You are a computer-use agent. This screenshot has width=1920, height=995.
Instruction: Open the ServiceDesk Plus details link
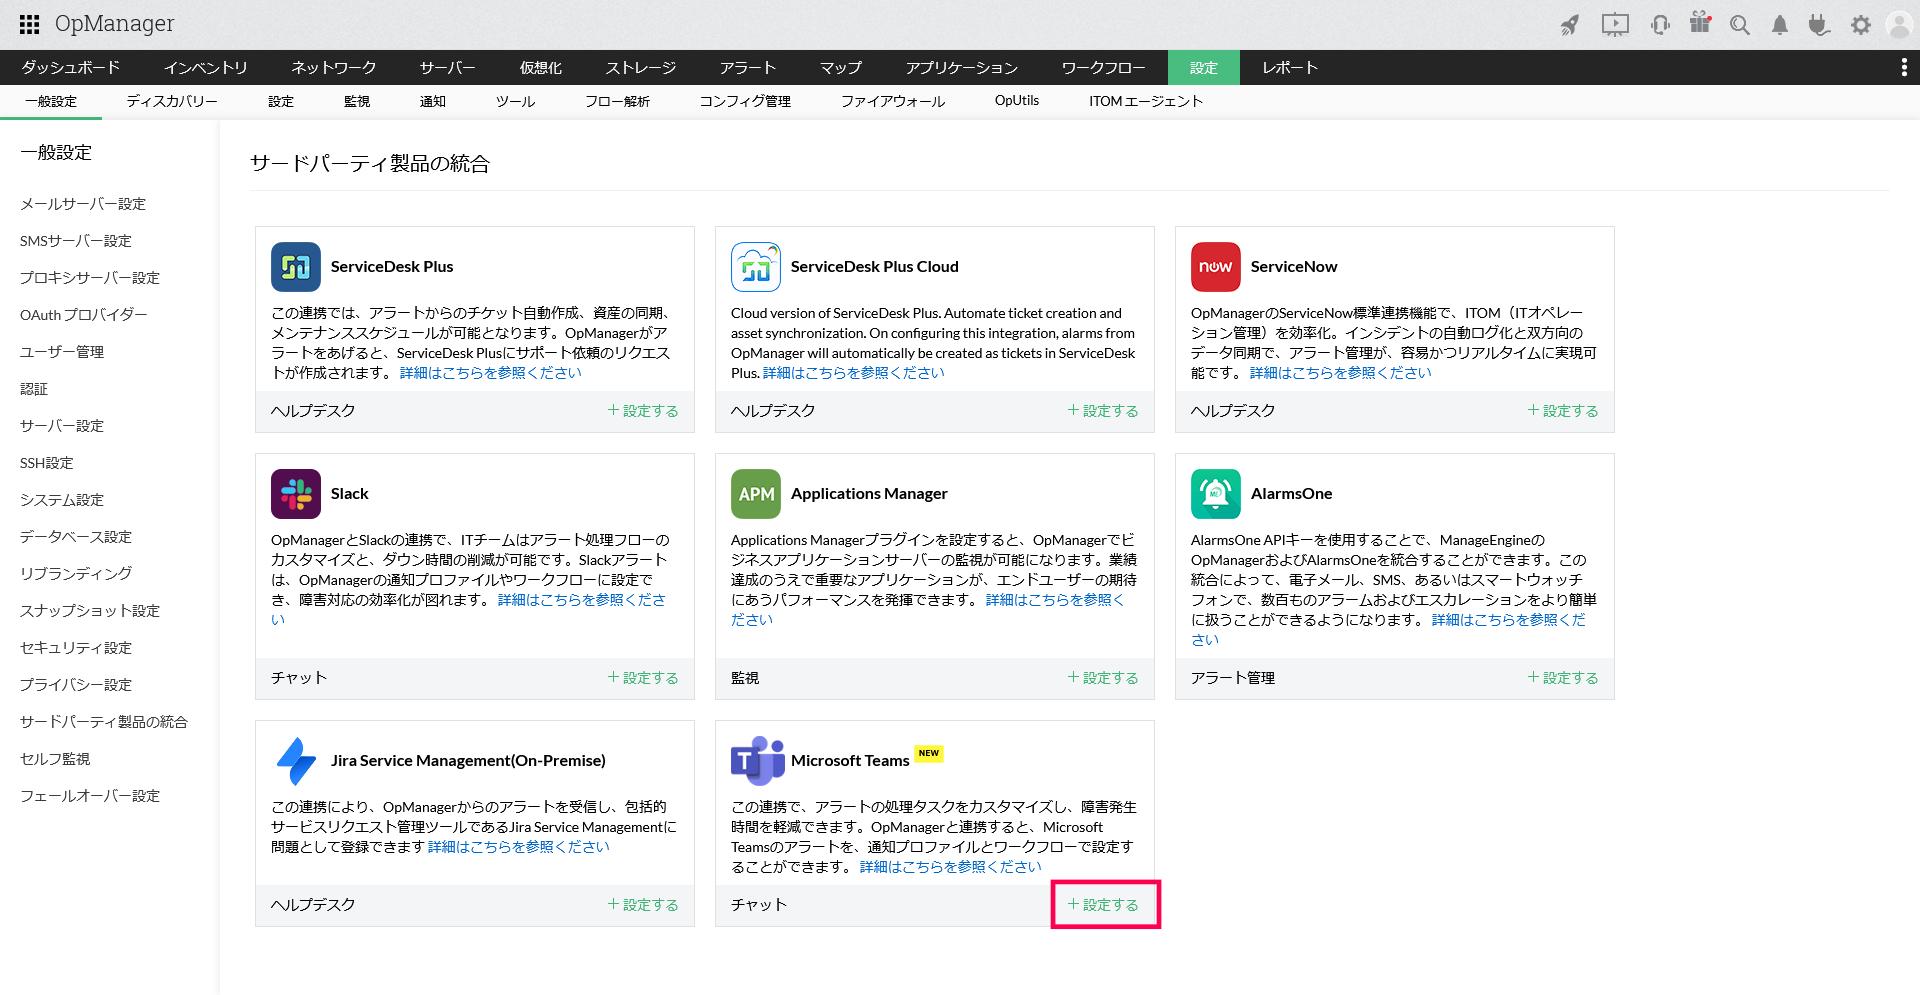(x=489, y=372)
